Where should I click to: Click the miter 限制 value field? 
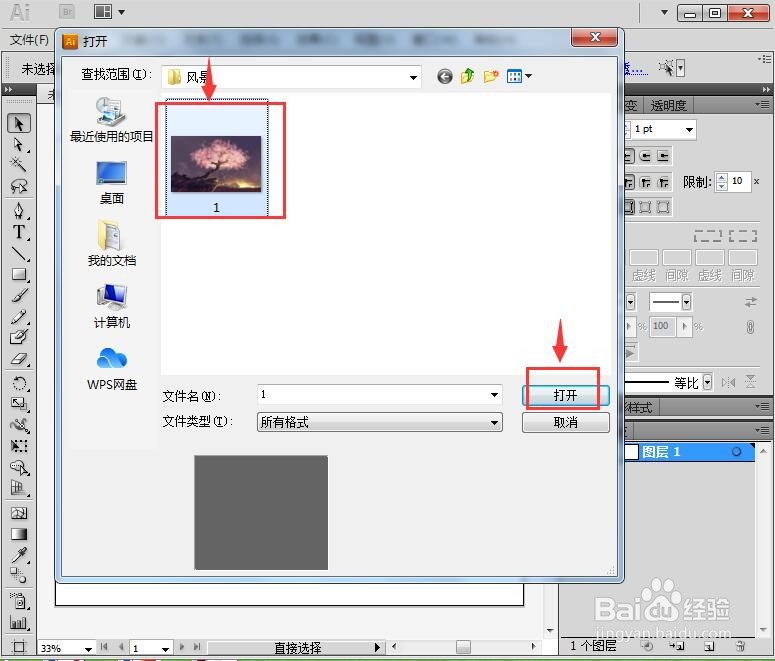pyautogui.click(x=739, y=181)
